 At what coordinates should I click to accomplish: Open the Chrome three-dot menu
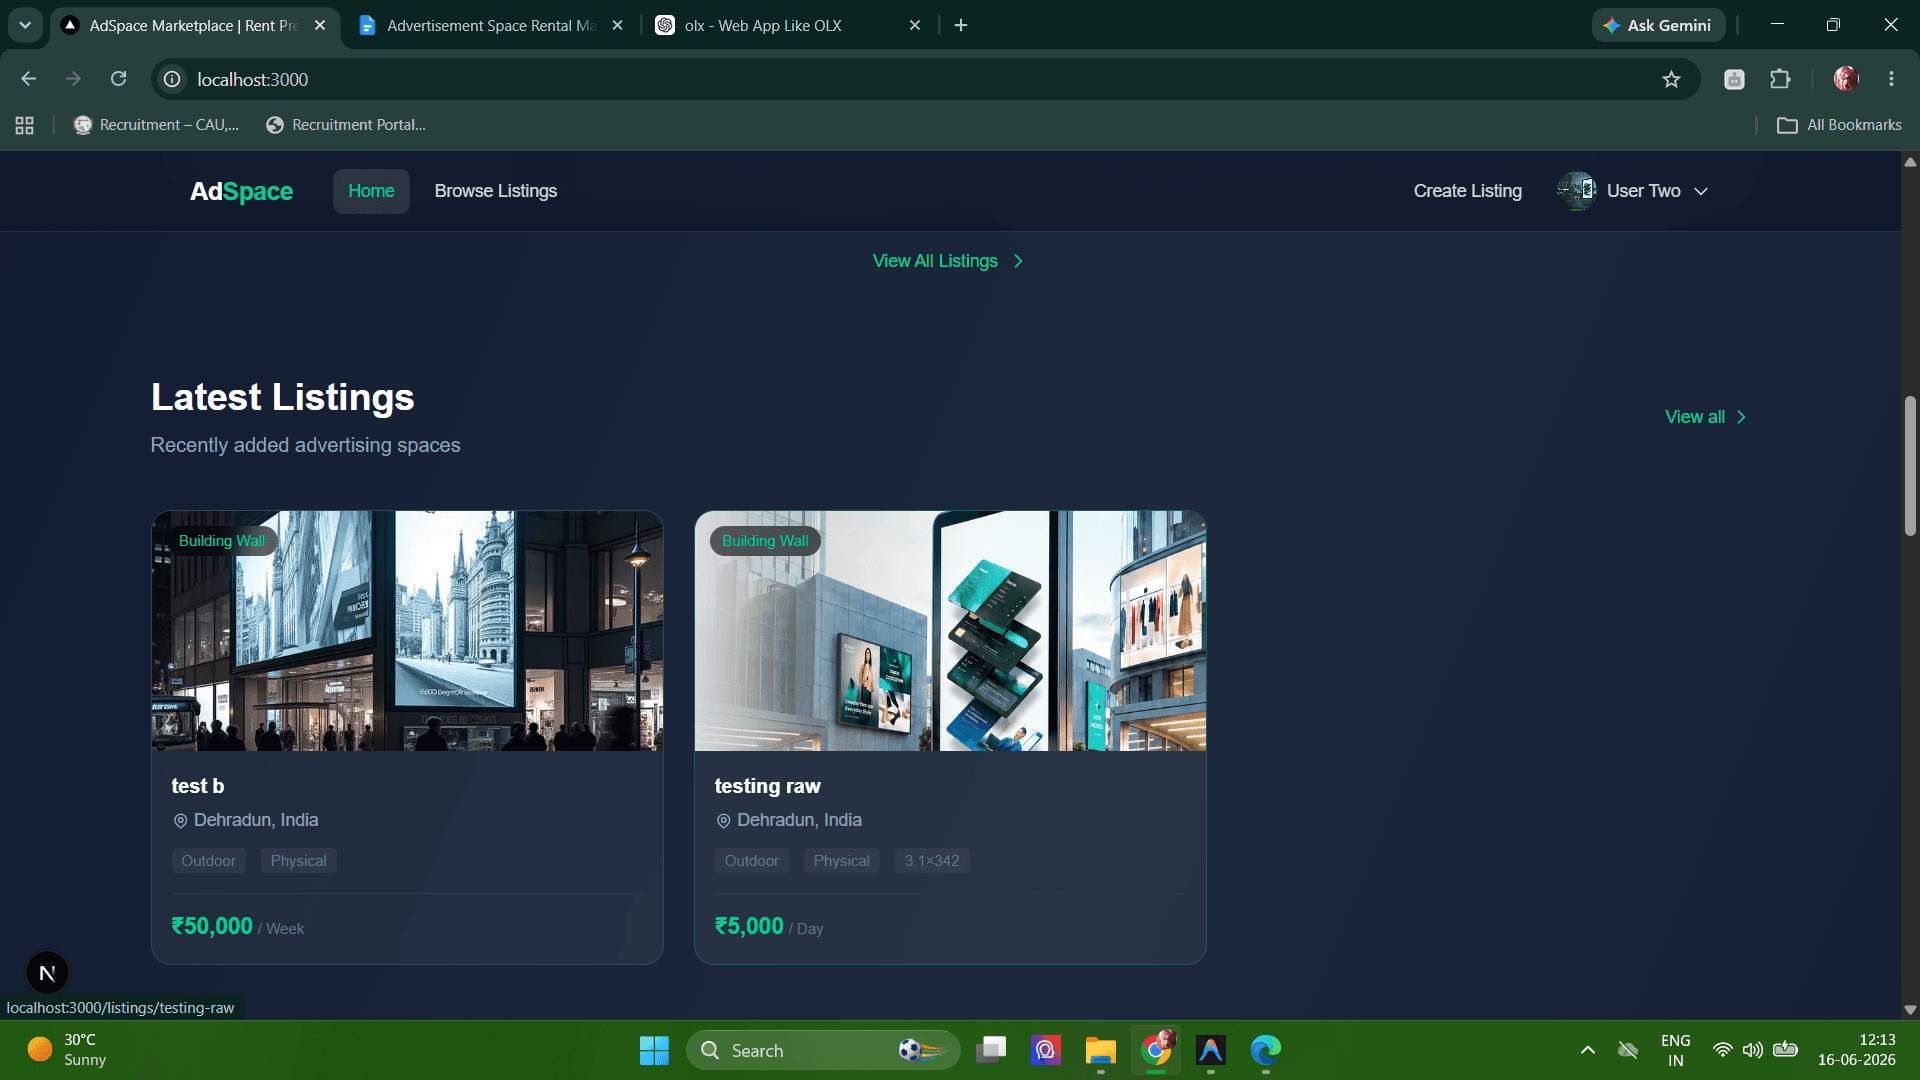click(1891, 79)
